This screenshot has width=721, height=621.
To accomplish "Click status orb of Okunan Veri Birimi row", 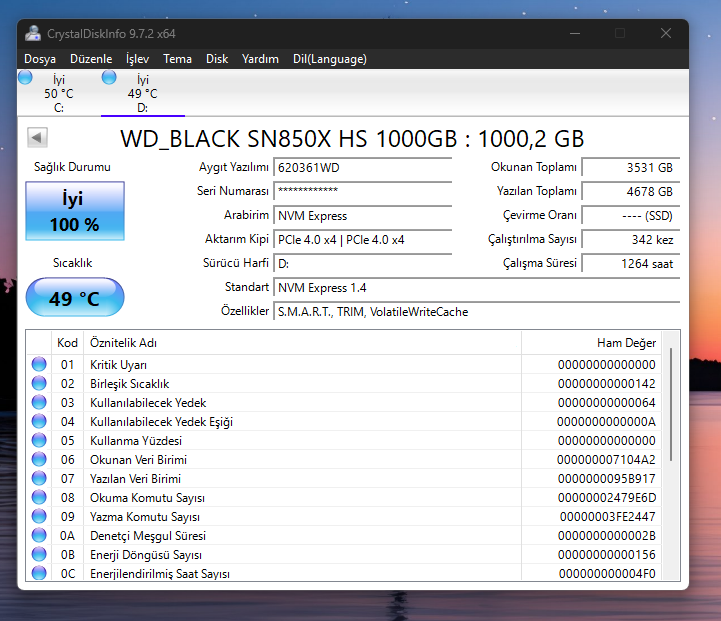I will tap(39, 459).
